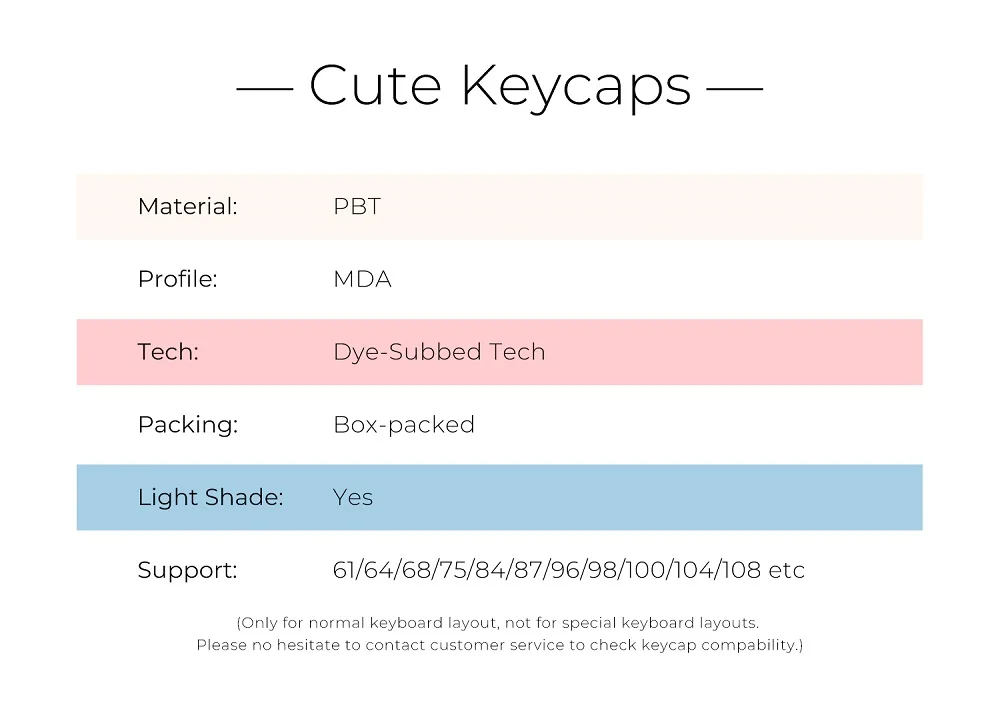Select the "Packing:" label
This screenshot has height=713, width=1000.
(188, 425)
